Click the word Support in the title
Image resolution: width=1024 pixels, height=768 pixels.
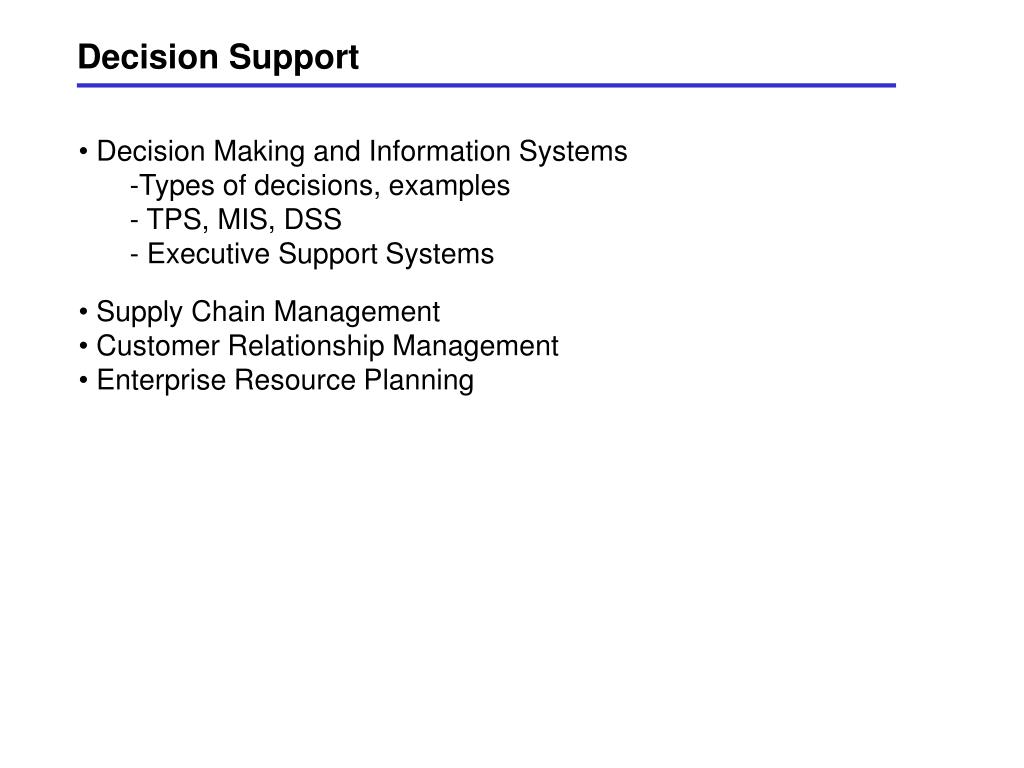(x=294, y=59)
